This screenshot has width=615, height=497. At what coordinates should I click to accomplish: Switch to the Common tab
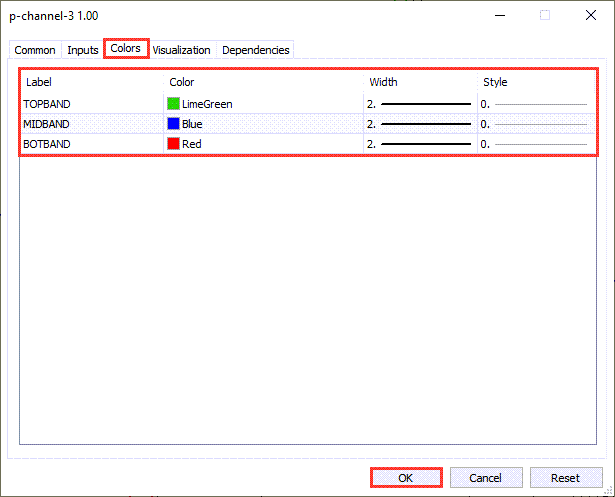tap(35, 50)
